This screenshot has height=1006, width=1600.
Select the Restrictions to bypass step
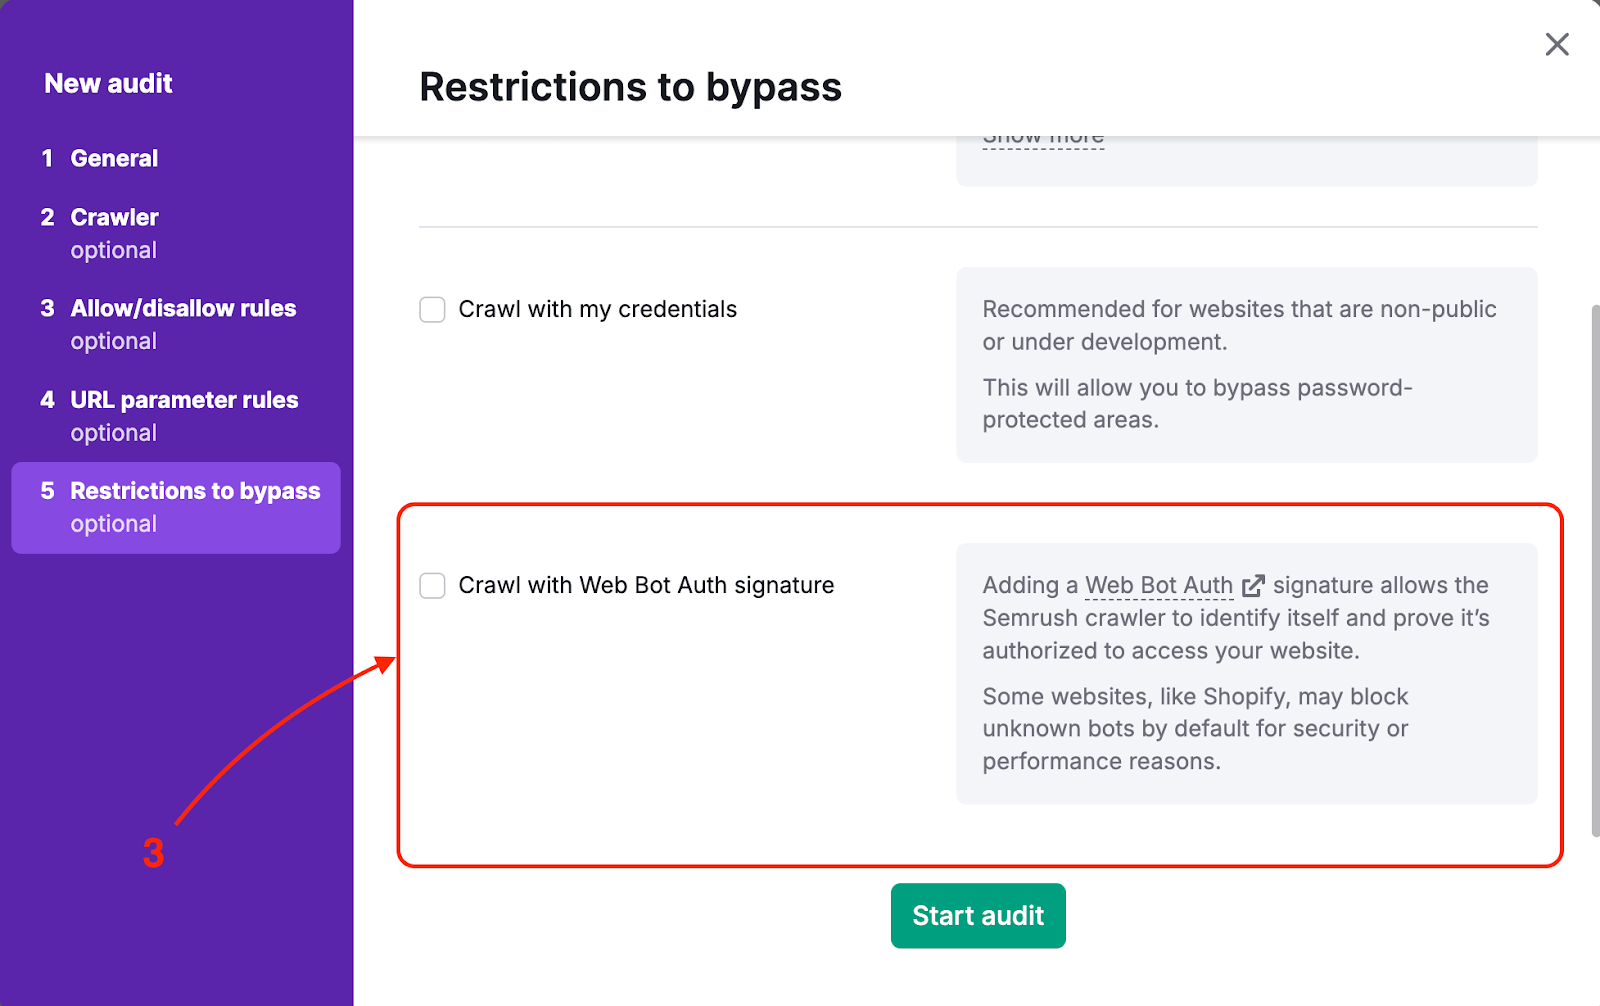pos(194,490)
